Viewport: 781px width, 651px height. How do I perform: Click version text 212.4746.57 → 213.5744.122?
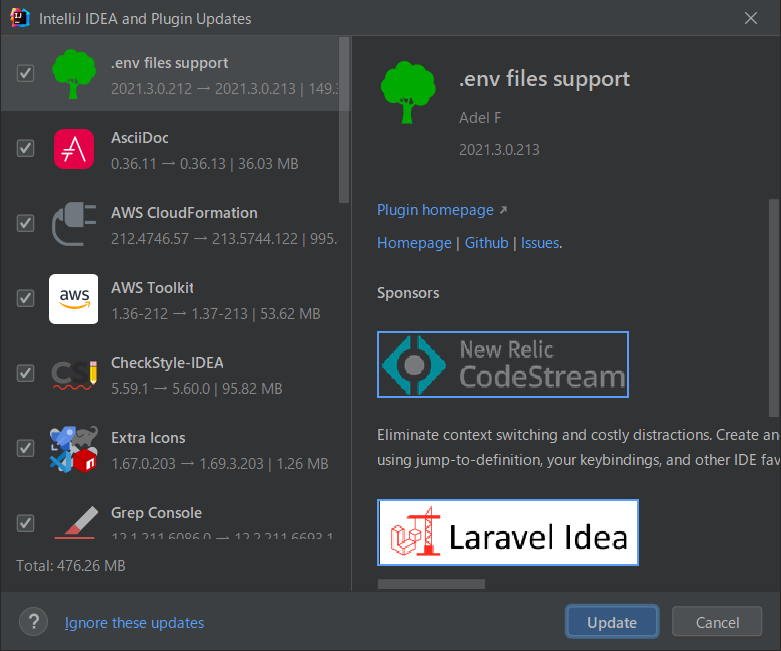click(204, 239)
